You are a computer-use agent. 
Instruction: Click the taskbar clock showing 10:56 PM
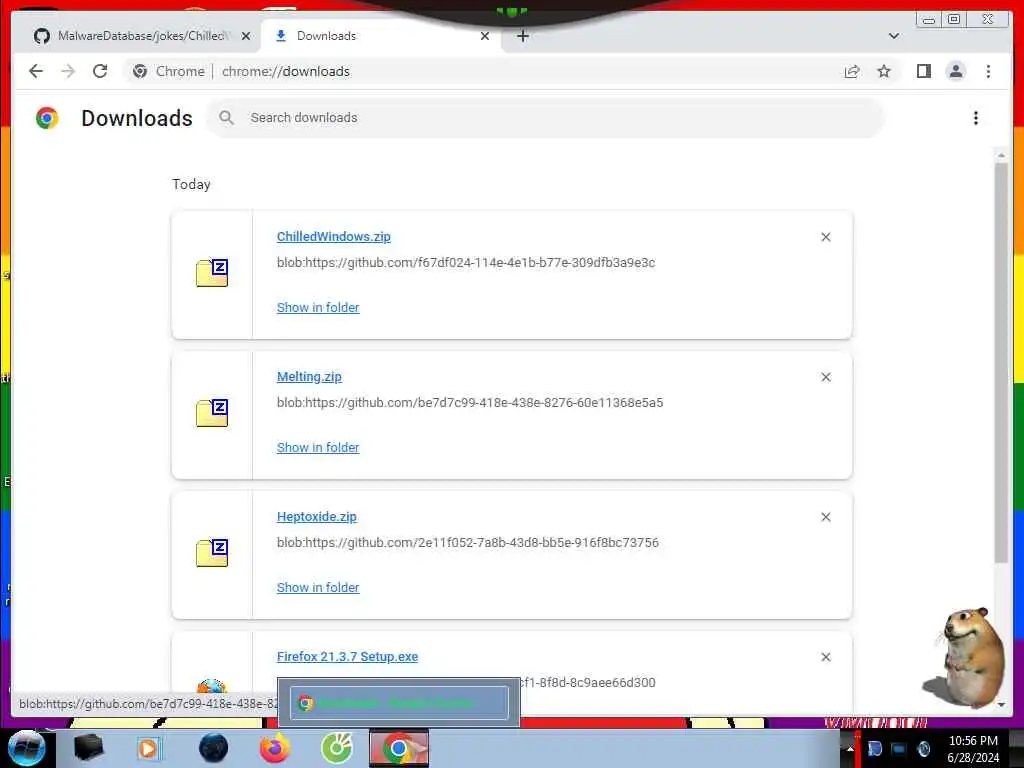click(973, 749)
